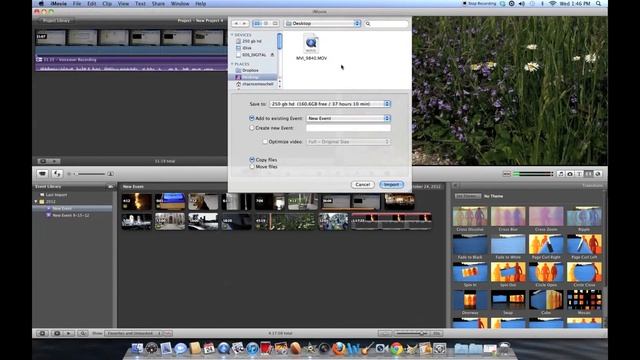Open Trash in the Dock
Viewport: 640px width, 360px height.
click(x=504, y=348)
